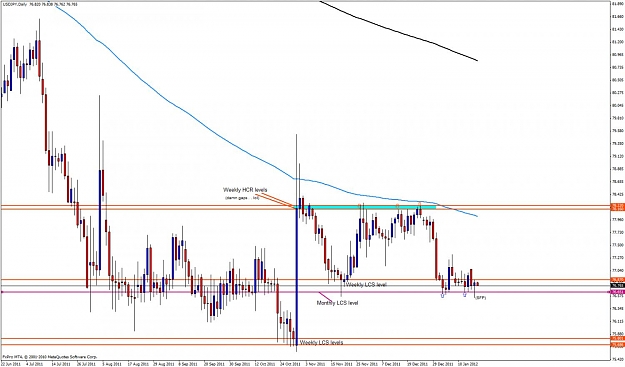Click the "3 Nov 2011" date label
This screenshot has width=625, height=367.
[x=315, y=364]
